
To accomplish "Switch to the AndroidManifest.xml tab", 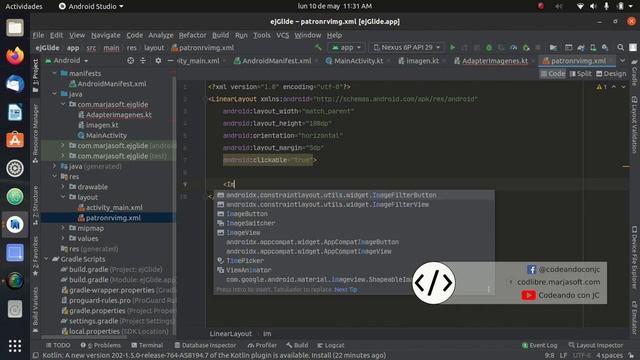I will click(272, 61).
